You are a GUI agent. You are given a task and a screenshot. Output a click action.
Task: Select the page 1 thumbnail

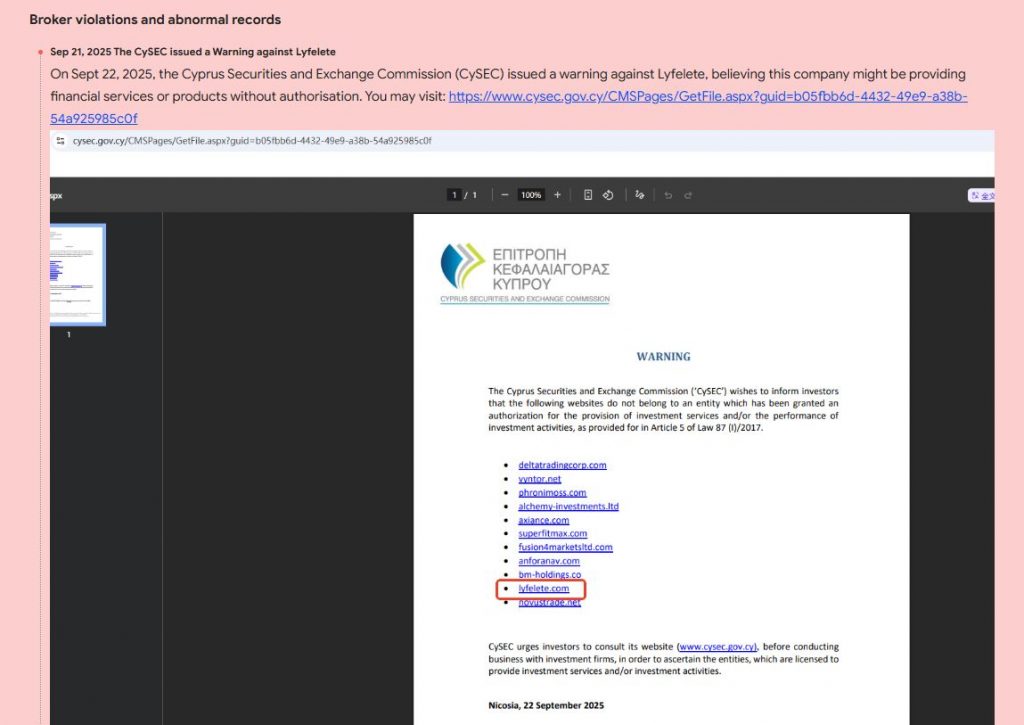pyautogui.click(x=77, y=274)
